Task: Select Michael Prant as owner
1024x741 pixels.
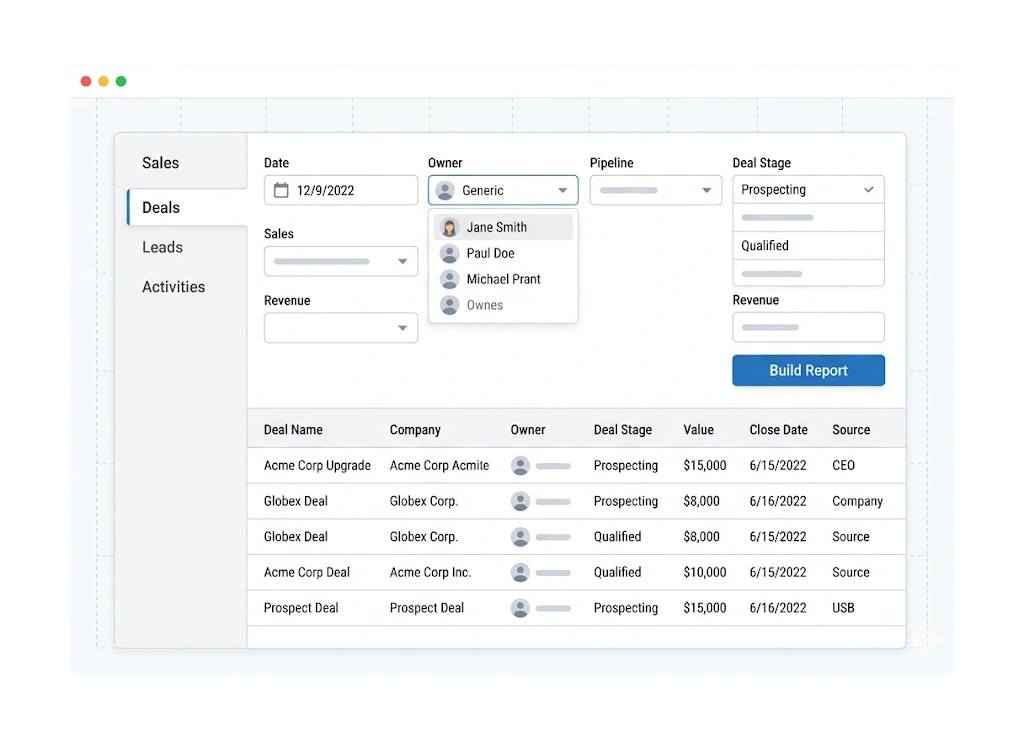Action: (x=504, y=279)
